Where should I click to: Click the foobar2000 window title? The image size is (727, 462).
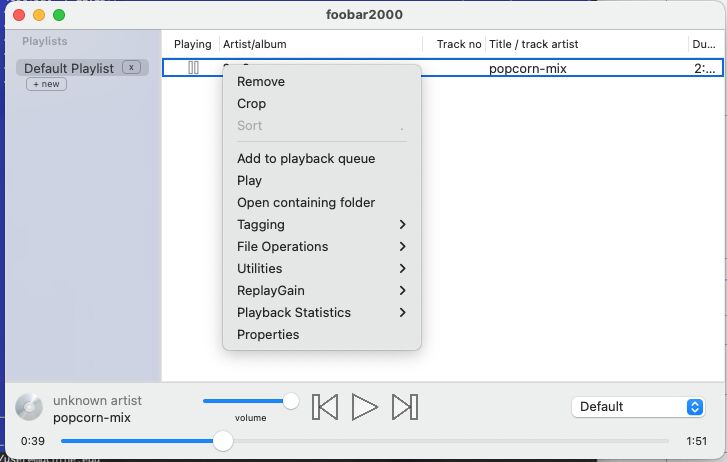pyautogui.click(x=364, y=14)
